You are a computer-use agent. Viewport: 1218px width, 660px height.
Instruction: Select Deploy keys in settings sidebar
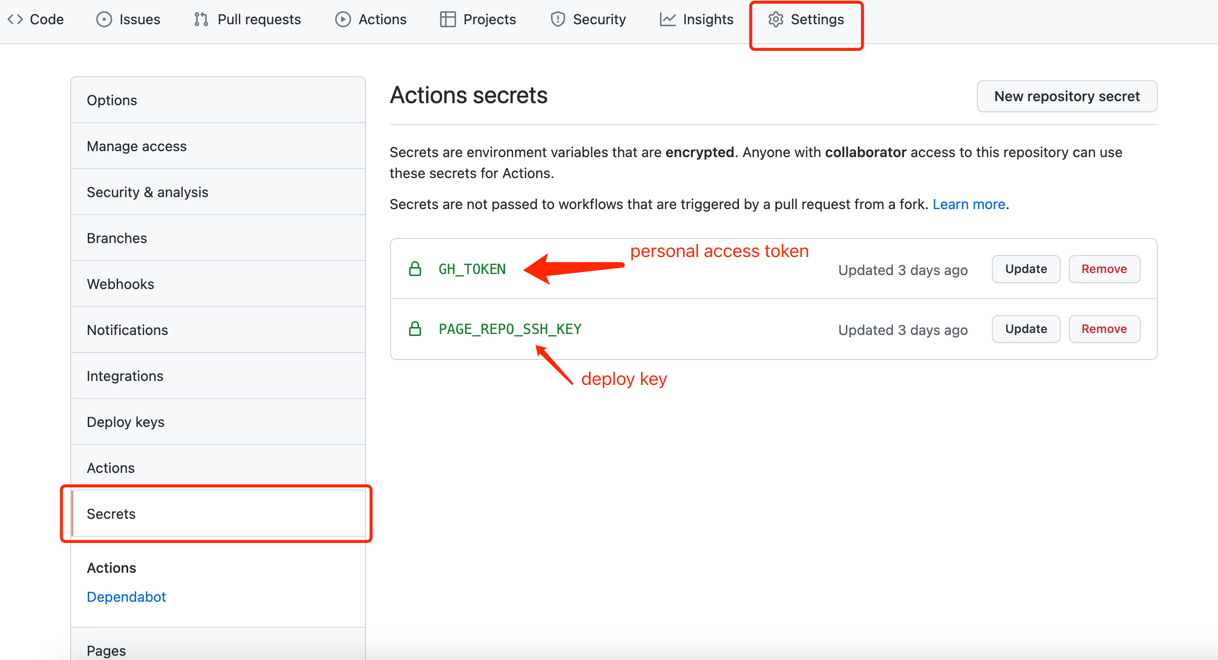click(125, 422)
